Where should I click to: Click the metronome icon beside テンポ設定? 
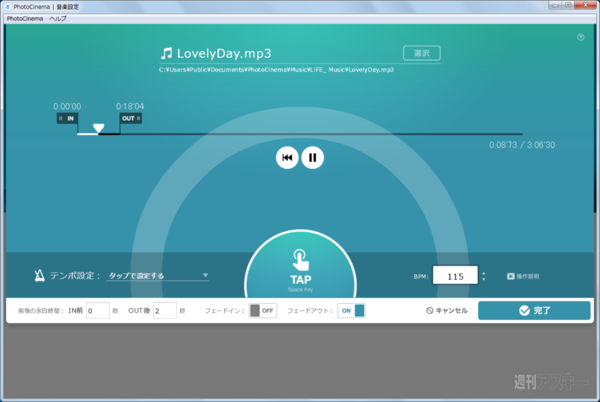(x=39, y=275)
